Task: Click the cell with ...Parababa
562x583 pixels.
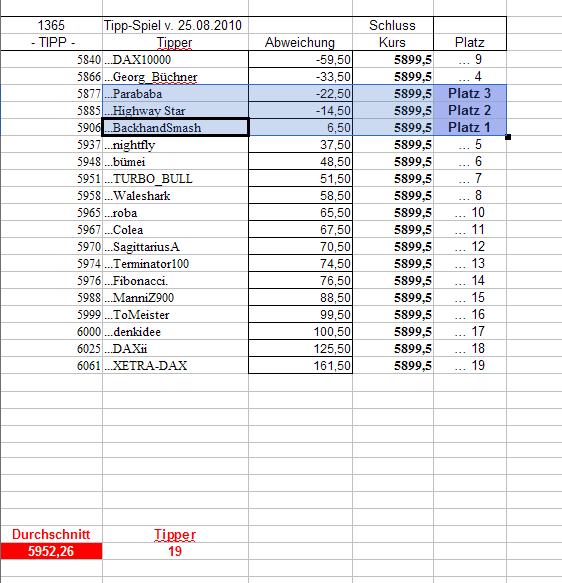Action: [x=175, y=93]
